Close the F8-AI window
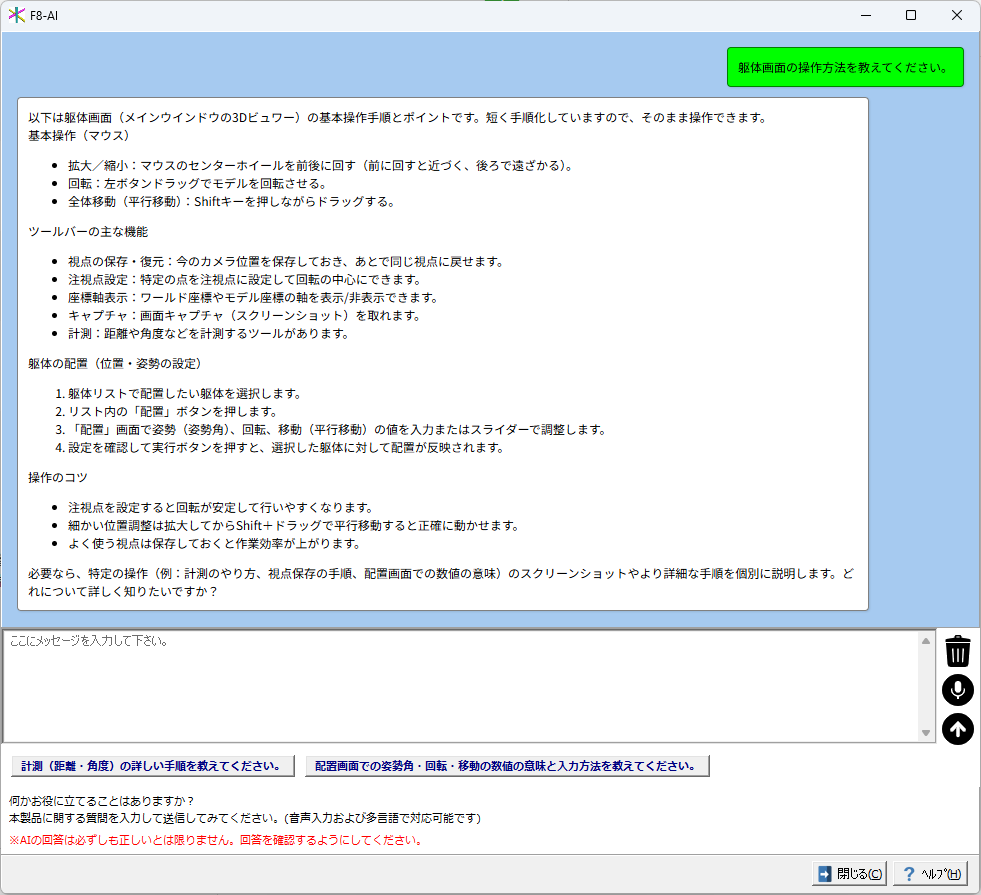The width and height of the screenshot is (981, 895). tap(957, 16)
